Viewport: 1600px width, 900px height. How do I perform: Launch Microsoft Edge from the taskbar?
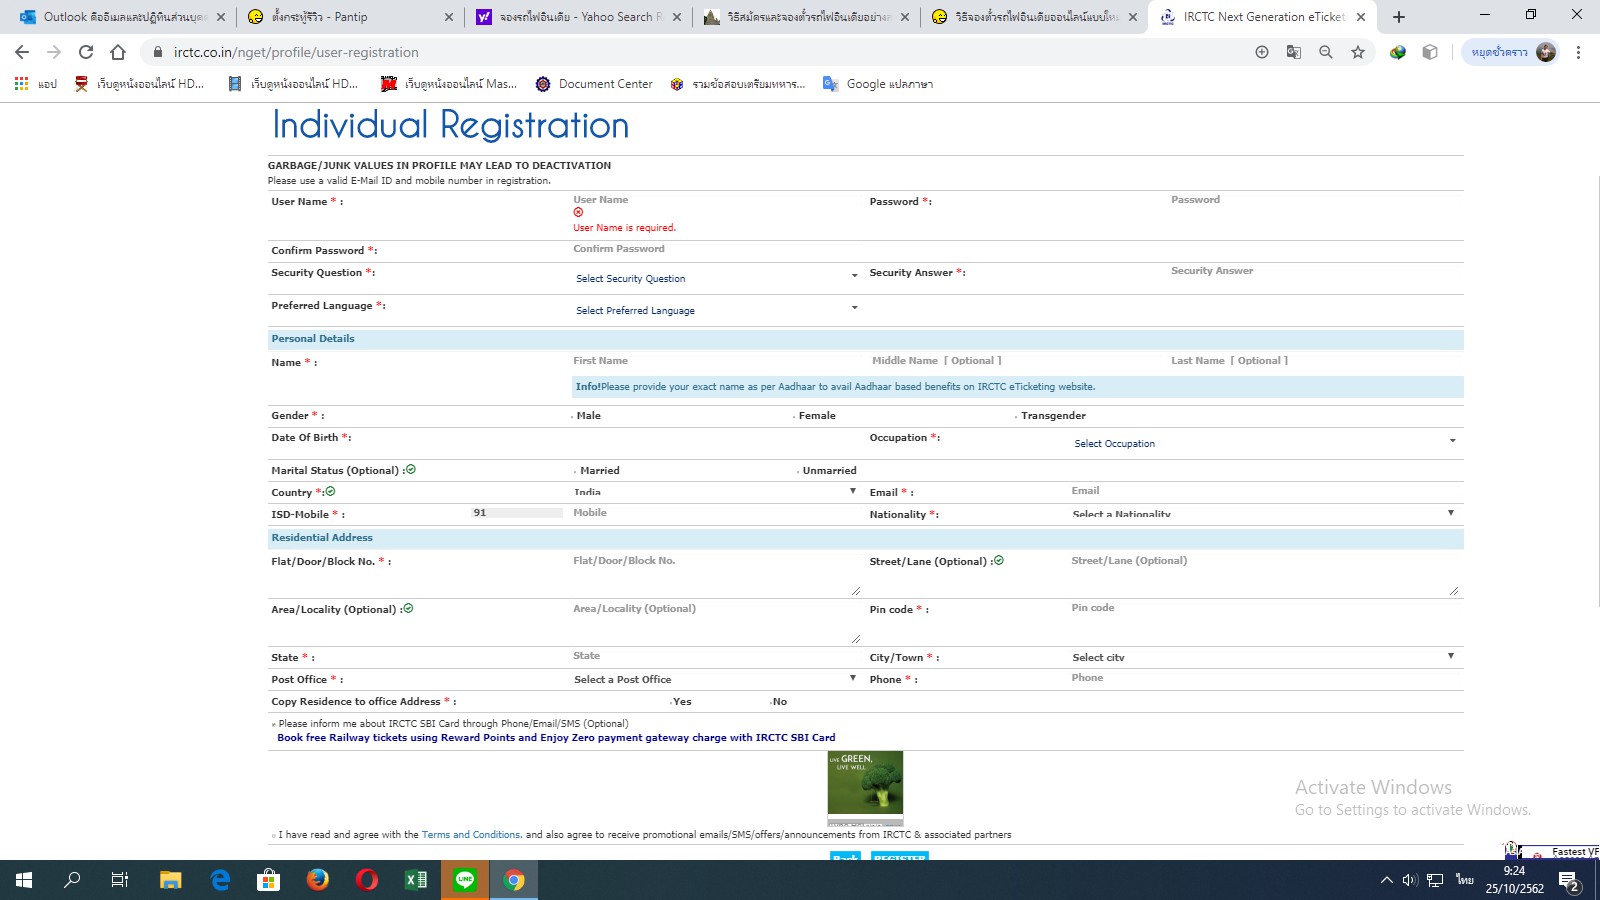click(220, 880)
